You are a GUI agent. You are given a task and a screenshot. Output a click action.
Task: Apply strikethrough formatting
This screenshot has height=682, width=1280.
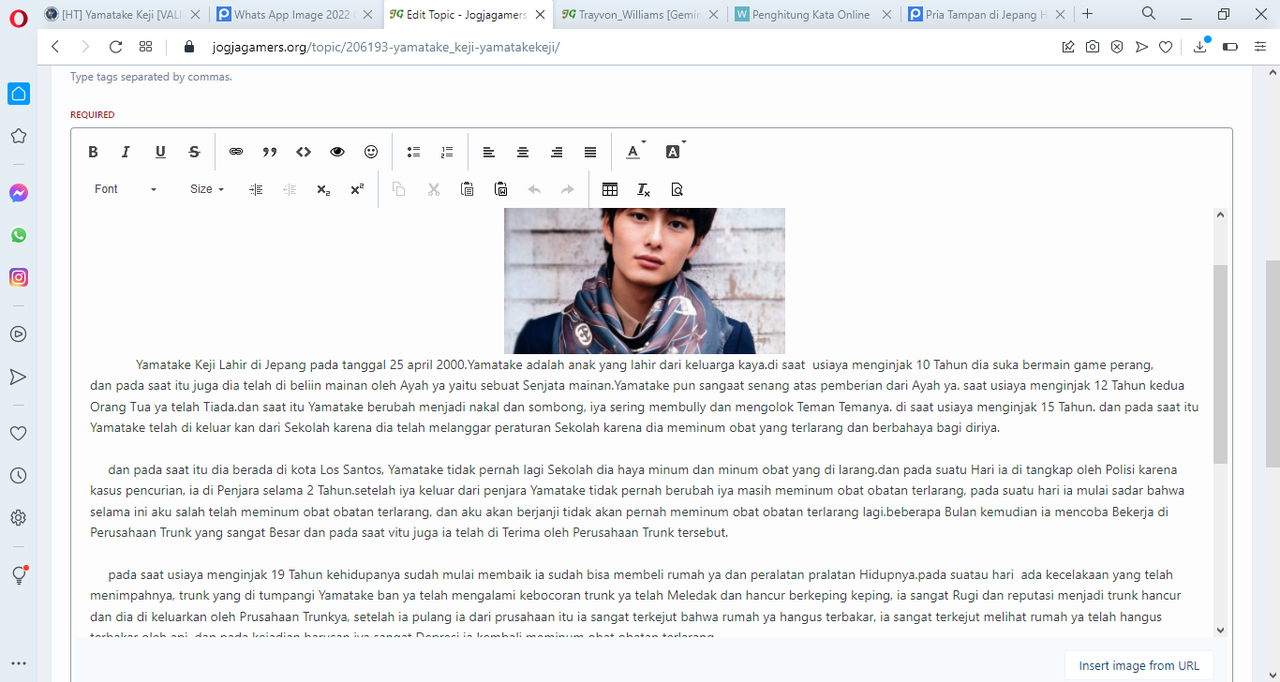pos(194,152)
